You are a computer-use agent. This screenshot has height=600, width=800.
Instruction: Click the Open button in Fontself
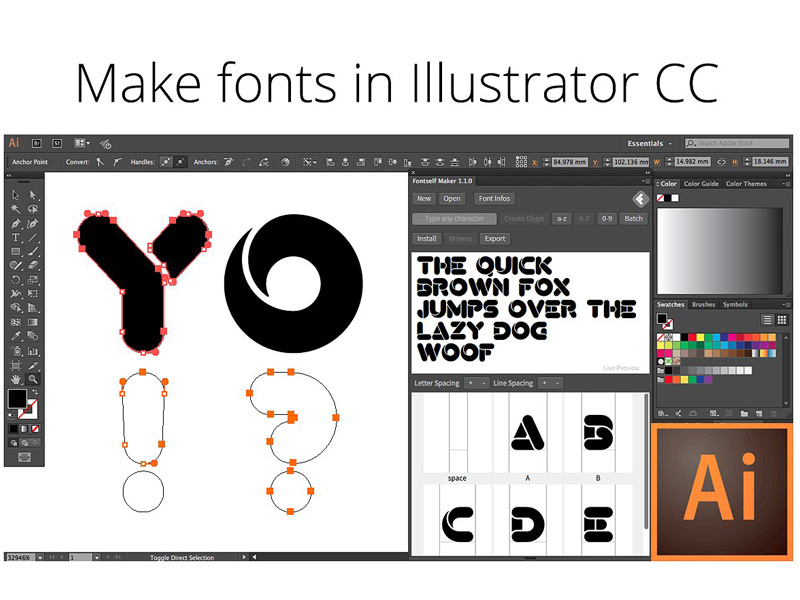[452, 198]
